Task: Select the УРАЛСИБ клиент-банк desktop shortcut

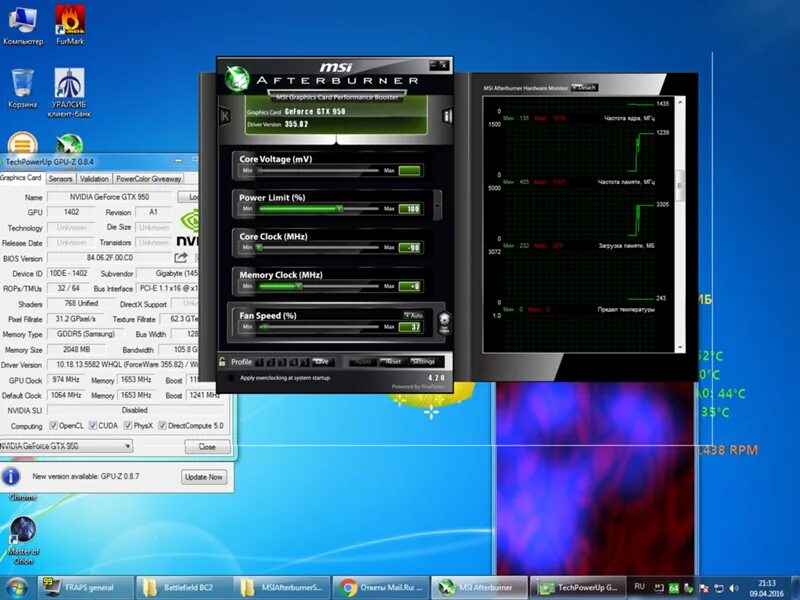Action: [69, 93]
